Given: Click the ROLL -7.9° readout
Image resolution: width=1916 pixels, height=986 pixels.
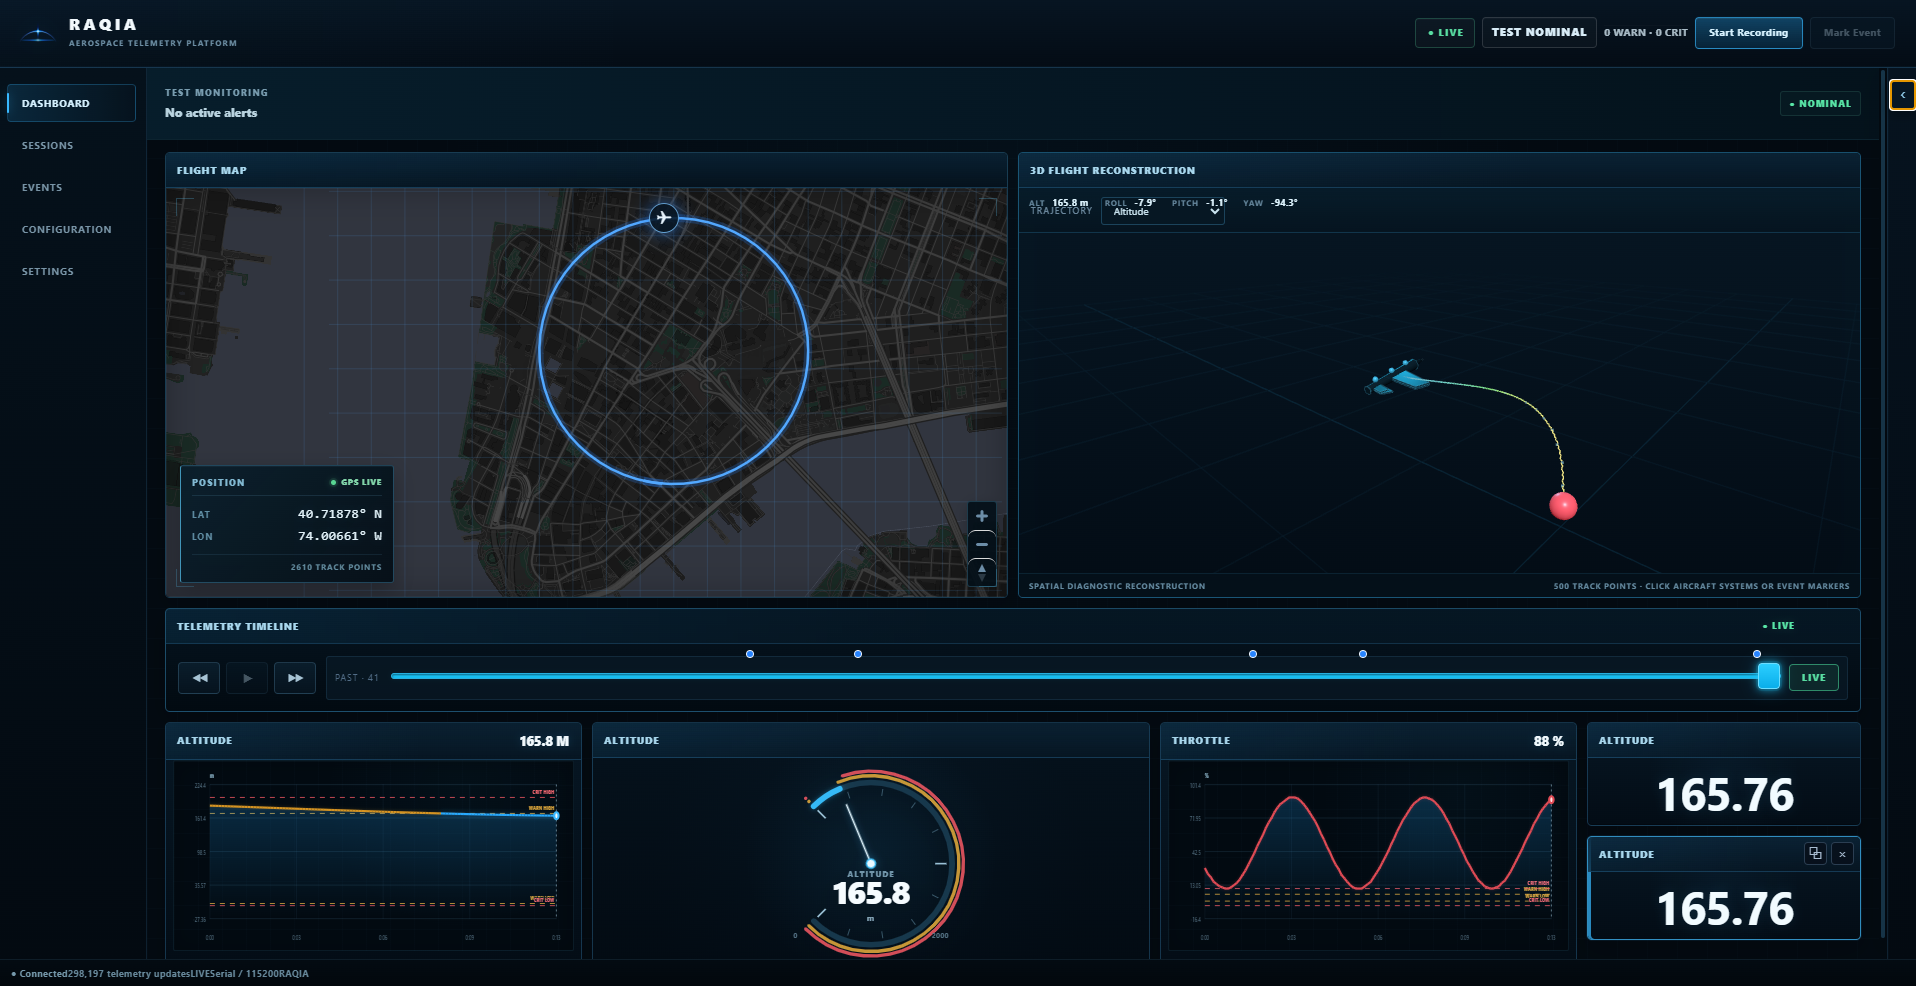Looking at the screenshot, I should click(1130, 203).
